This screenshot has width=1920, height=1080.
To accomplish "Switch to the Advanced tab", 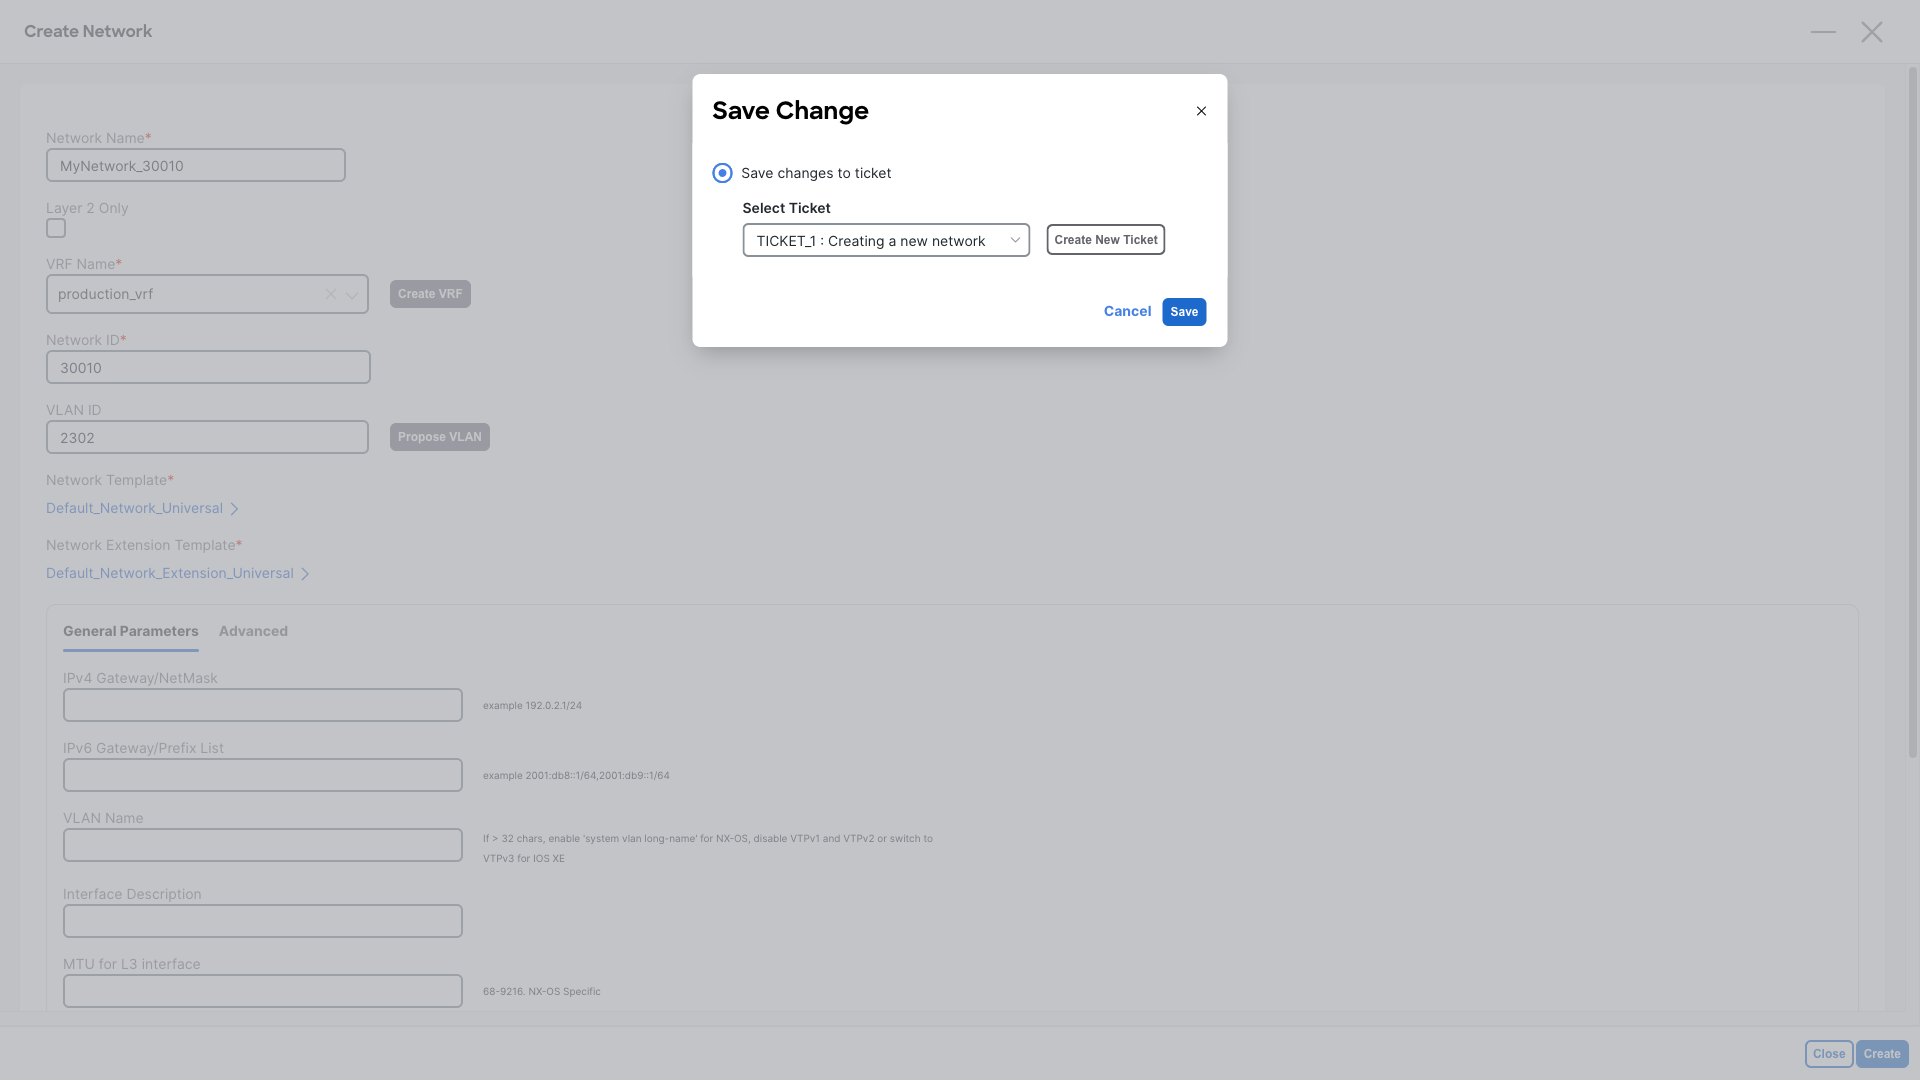I will pos(253,631).
